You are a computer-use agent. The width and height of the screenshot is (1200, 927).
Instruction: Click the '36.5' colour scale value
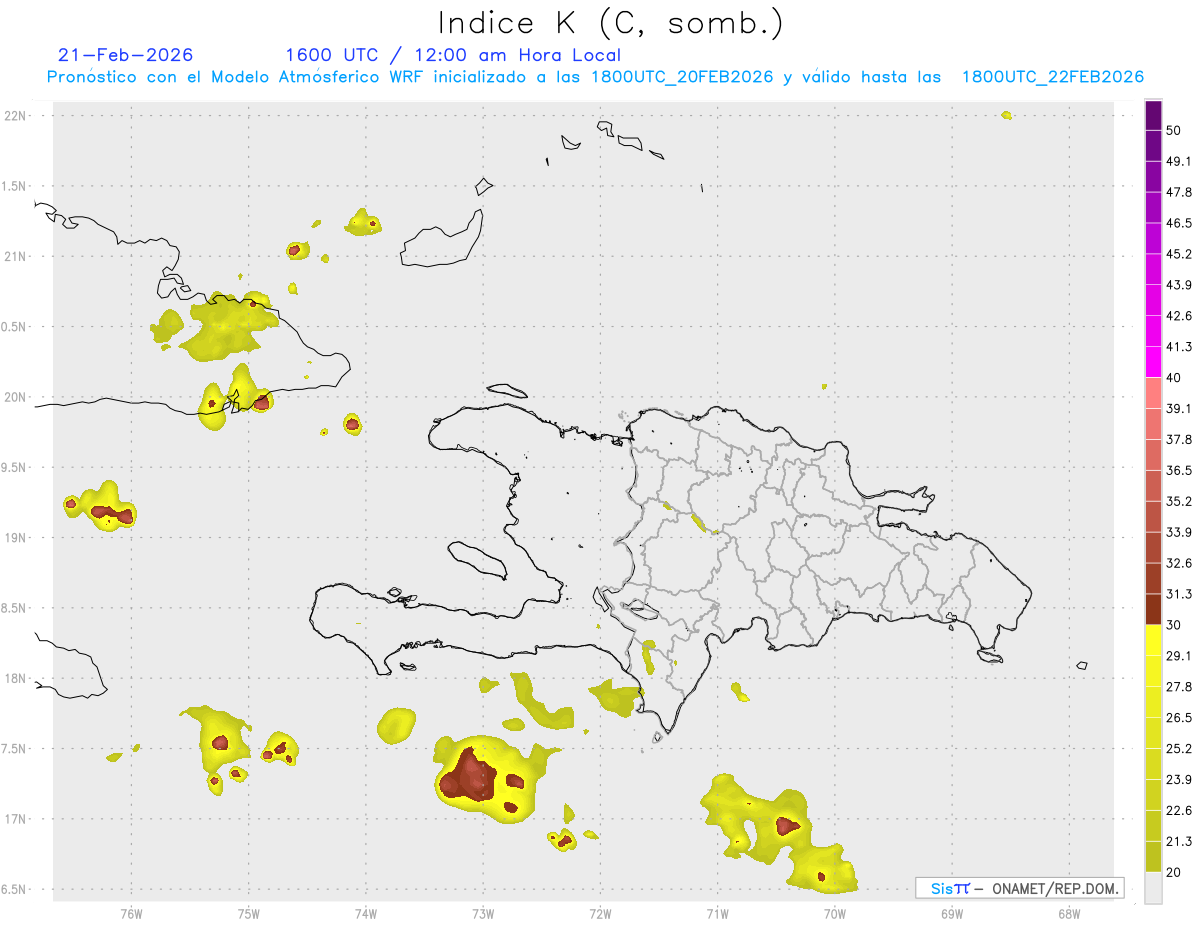[1179, 470]
